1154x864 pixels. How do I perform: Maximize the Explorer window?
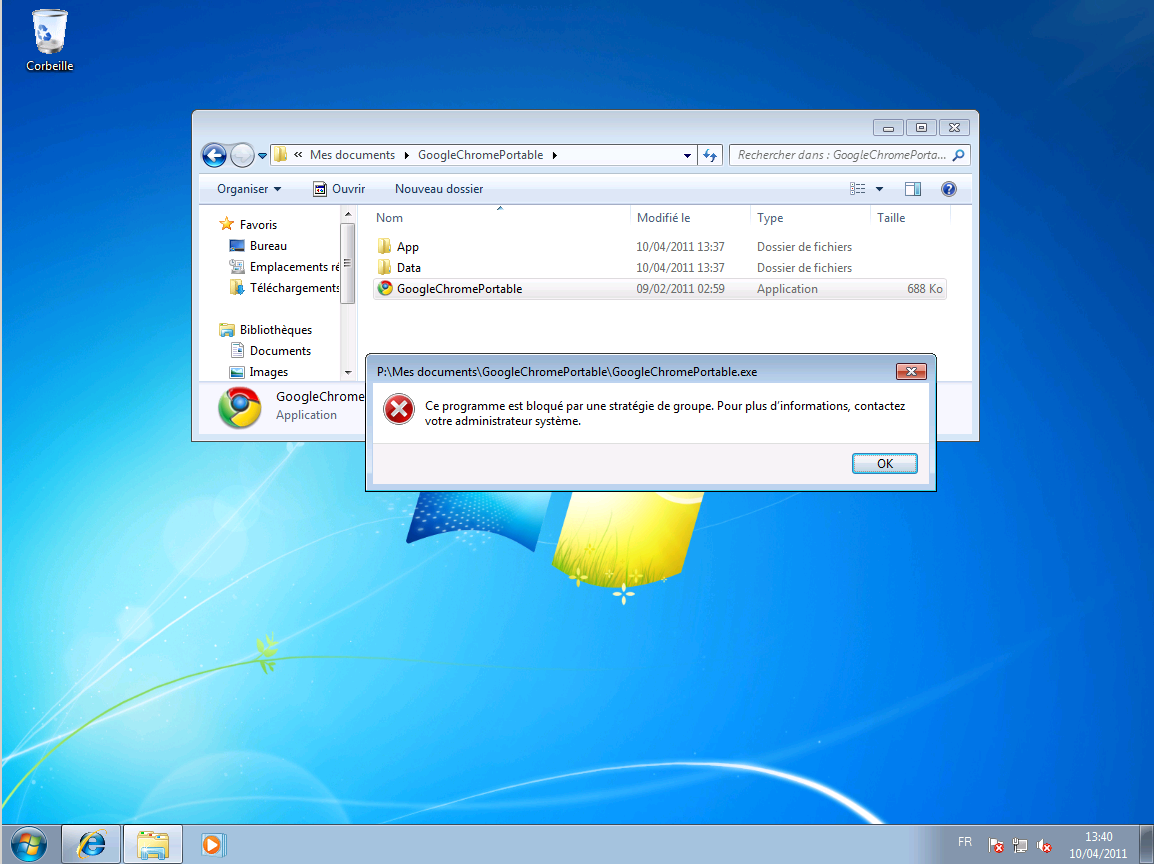point(921,128)
